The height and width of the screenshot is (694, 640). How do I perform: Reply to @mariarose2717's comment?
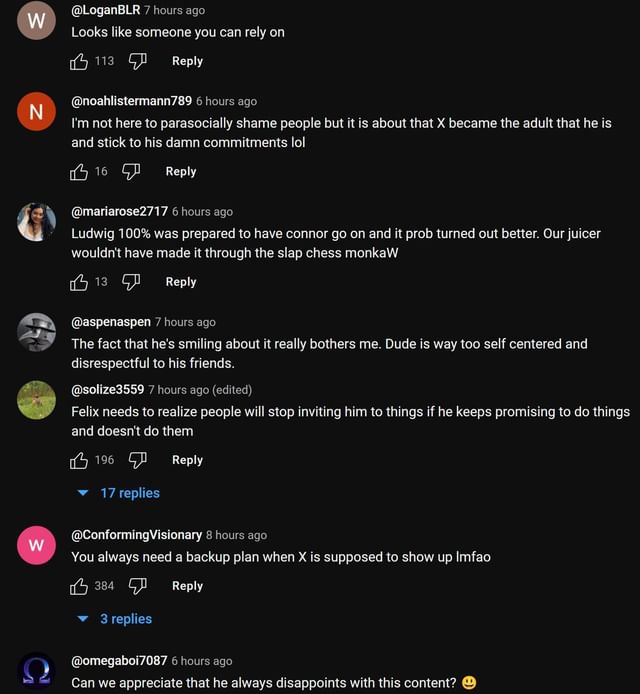click(180, 282)
